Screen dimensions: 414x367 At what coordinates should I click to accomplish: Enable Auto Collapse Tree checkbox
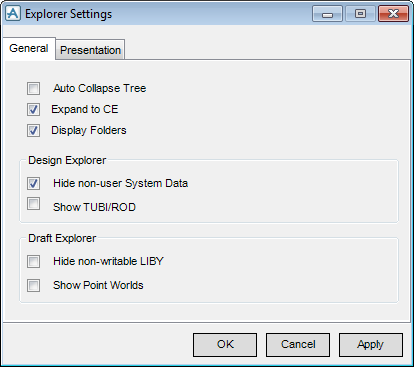click(x=33, y=88)
